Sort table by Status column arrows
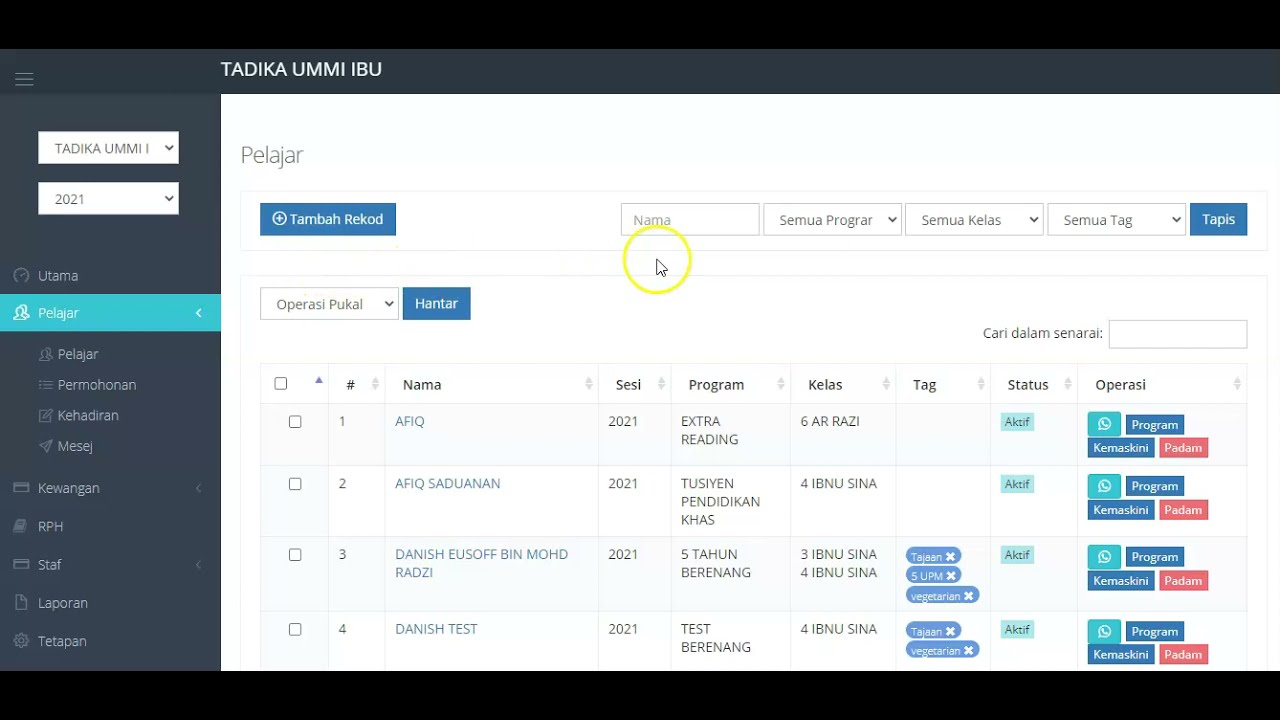The image size is (1280, 720). click(1067, 384)
